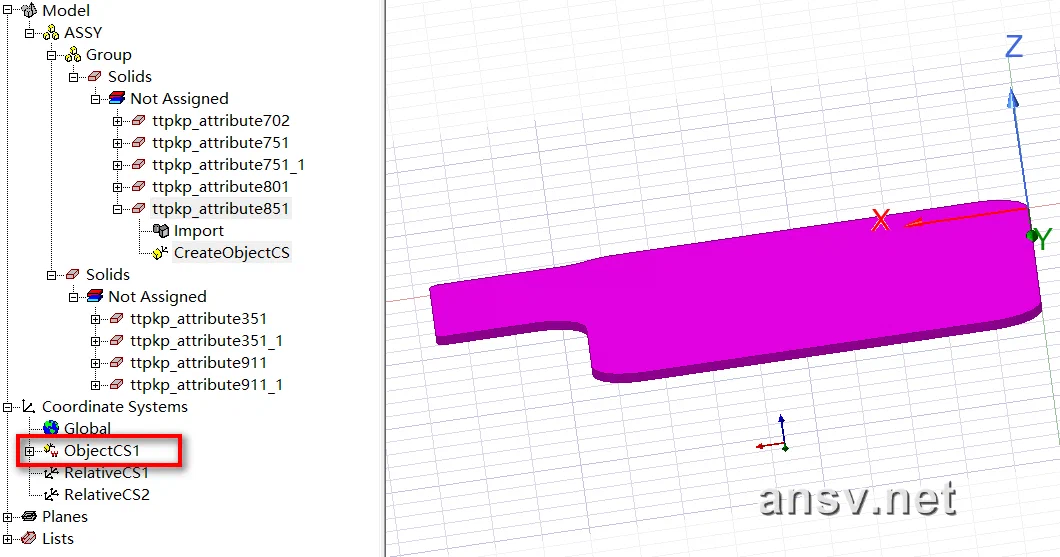Click the Global coordinate system globe icon

[x=51, y=428]
